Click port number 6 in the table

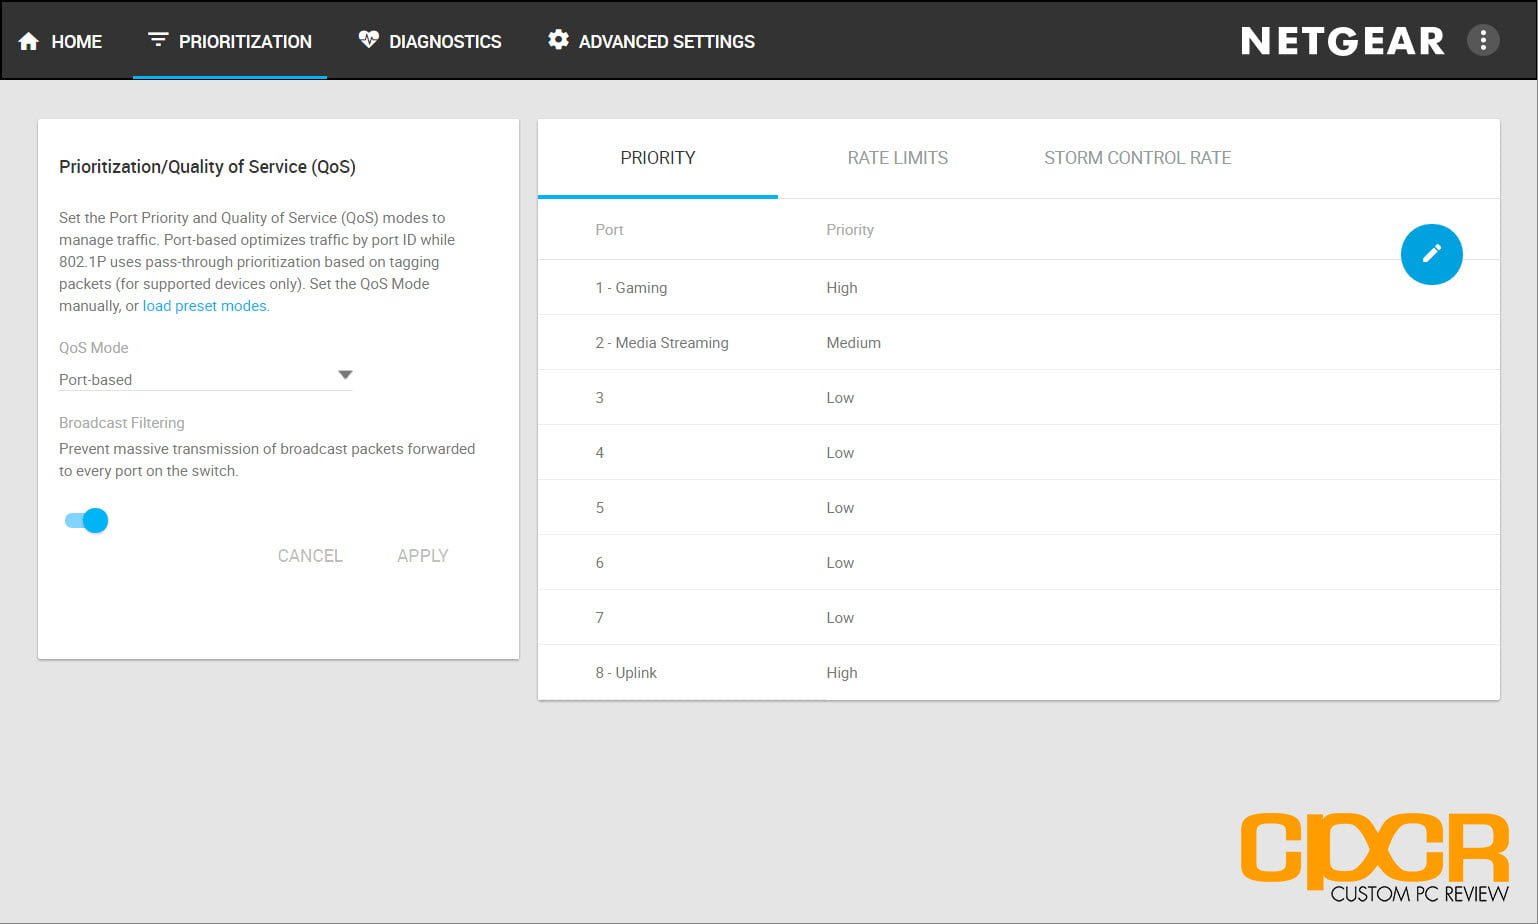pyautogui.click(x=599, y=563)
